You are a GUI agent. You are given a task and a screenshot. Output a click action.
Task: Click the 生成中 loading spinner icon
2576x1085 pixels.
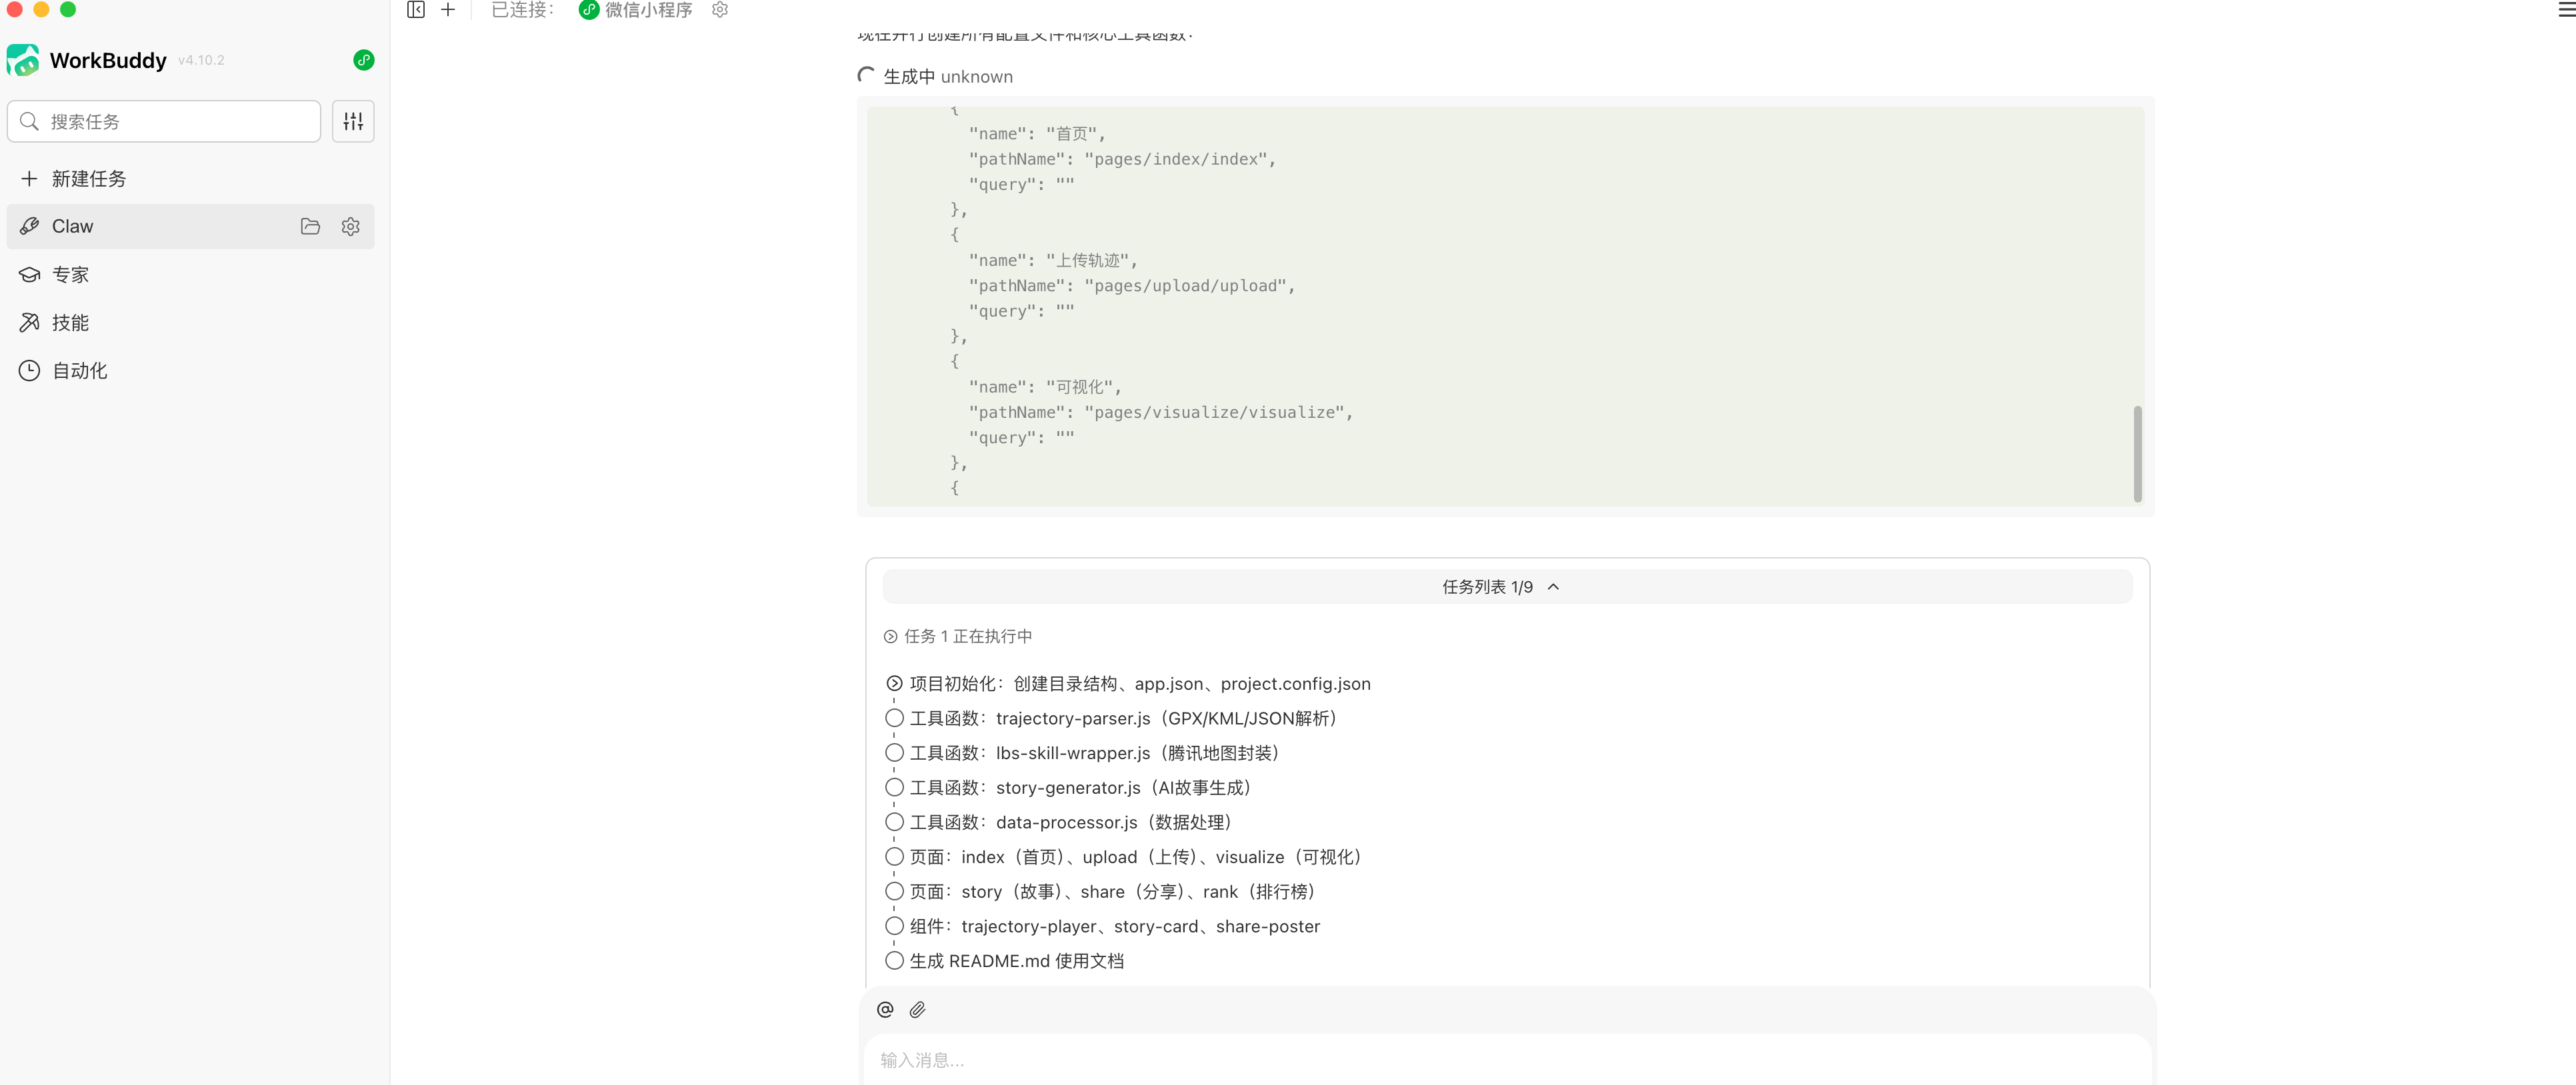pyautogui.click(x=867, y=76)
